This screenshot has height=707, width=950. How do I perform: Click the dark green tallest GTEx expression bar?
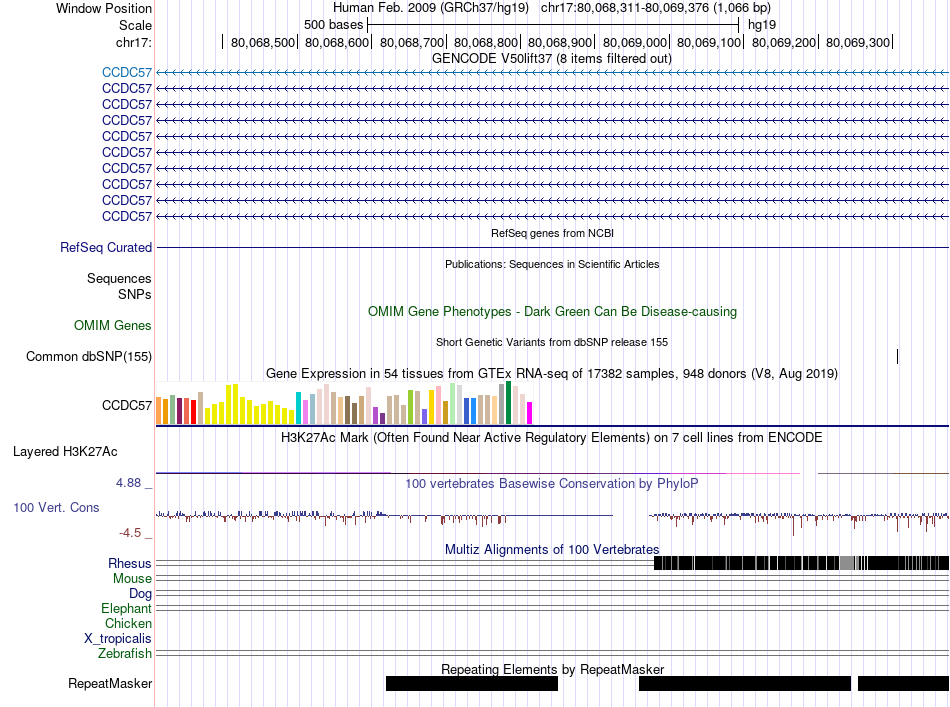click(x=509, y=402)
